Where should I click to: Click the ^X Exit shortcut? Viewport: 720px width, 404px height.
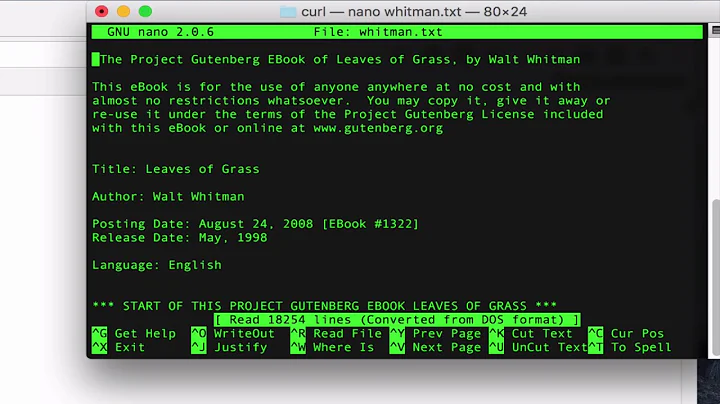(x=118, y=347)
